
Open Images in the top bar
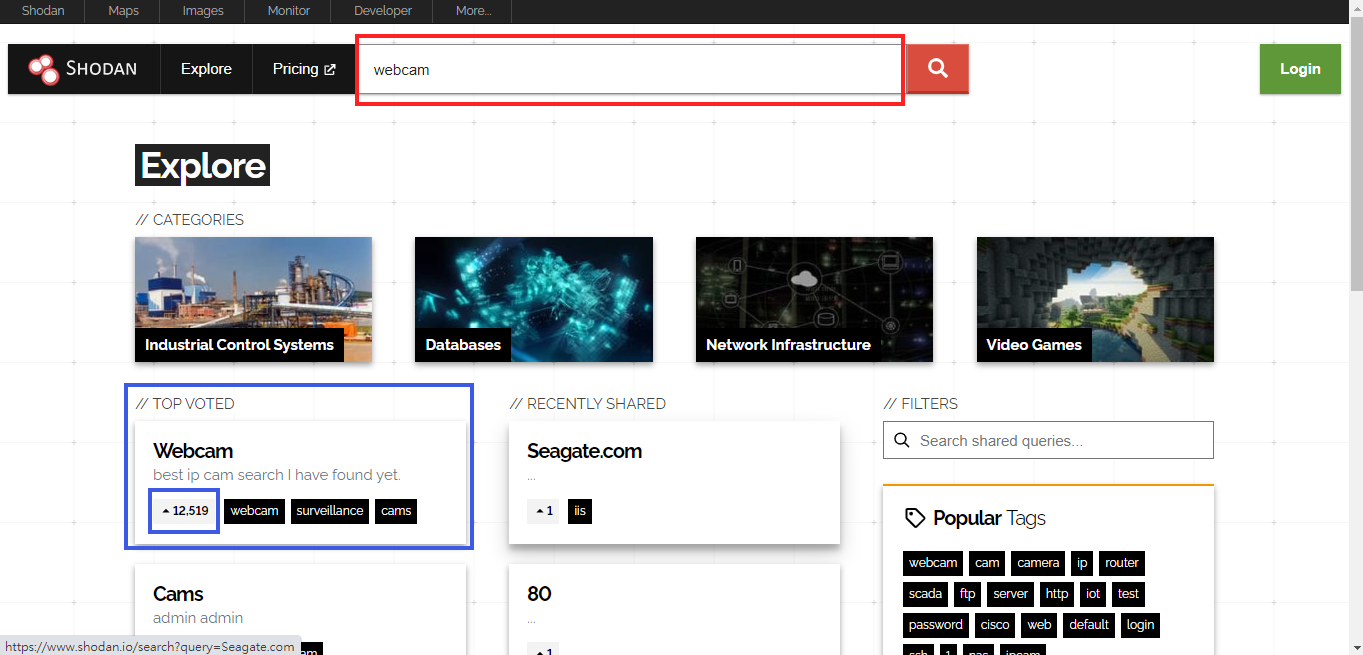(203, 11)
